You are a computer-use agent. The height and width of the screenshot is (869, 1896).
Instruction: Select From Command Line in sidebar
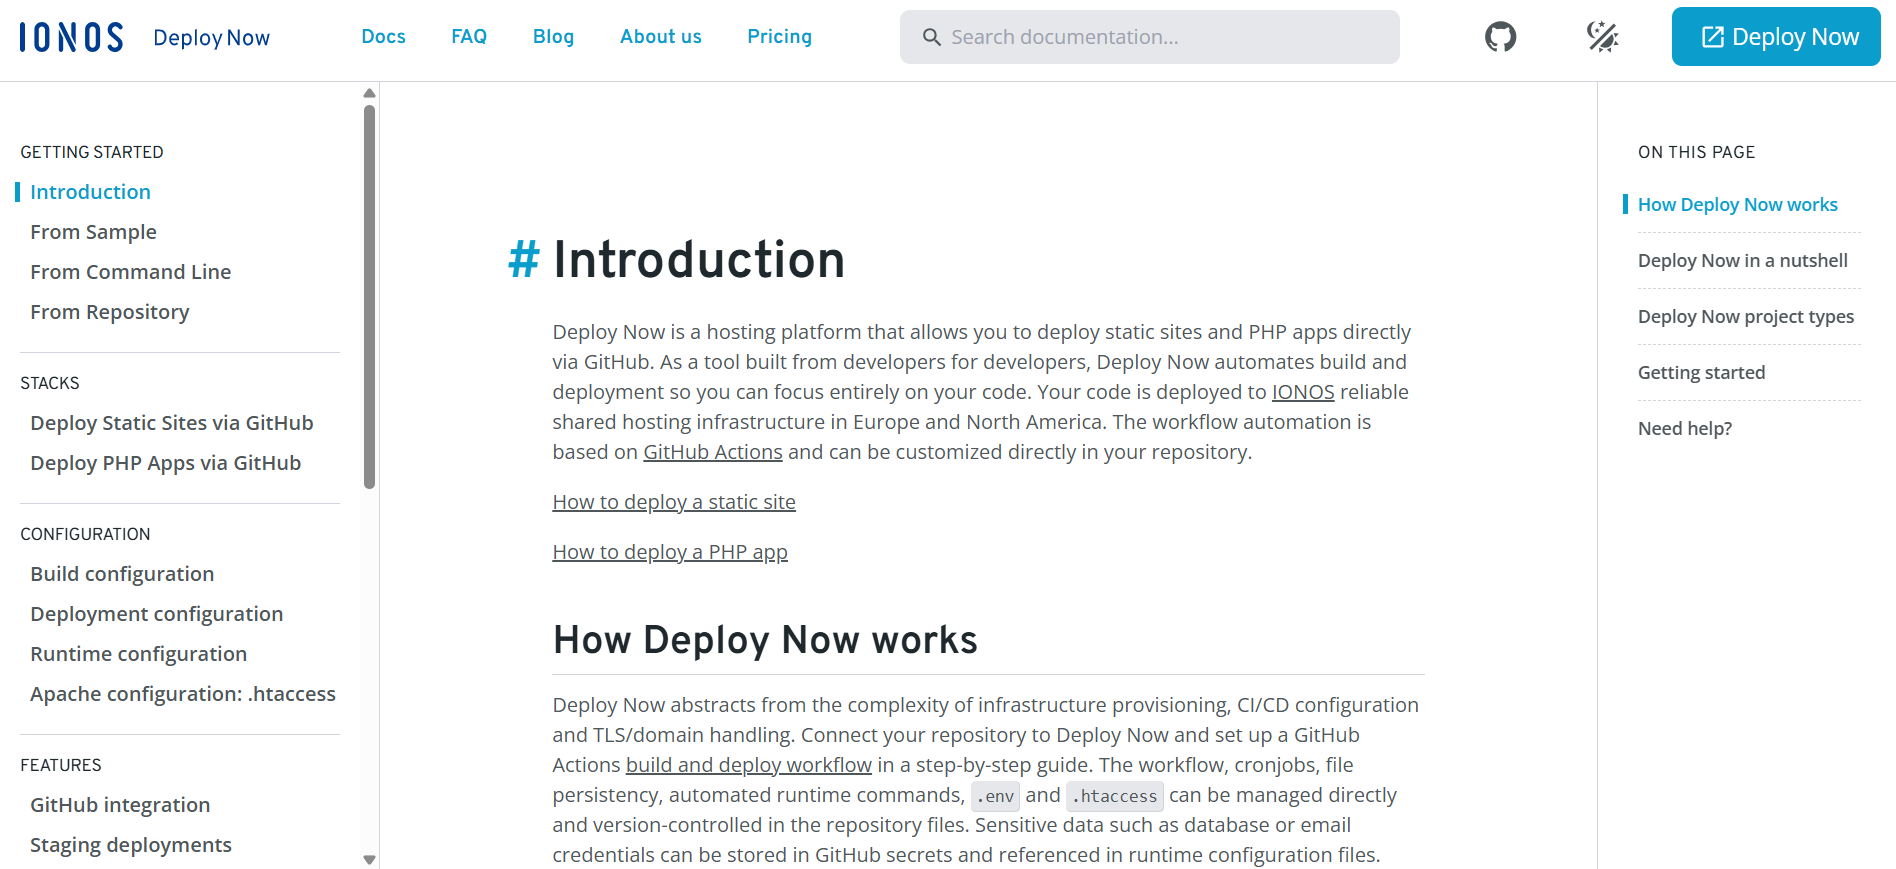tap(131, 272)
